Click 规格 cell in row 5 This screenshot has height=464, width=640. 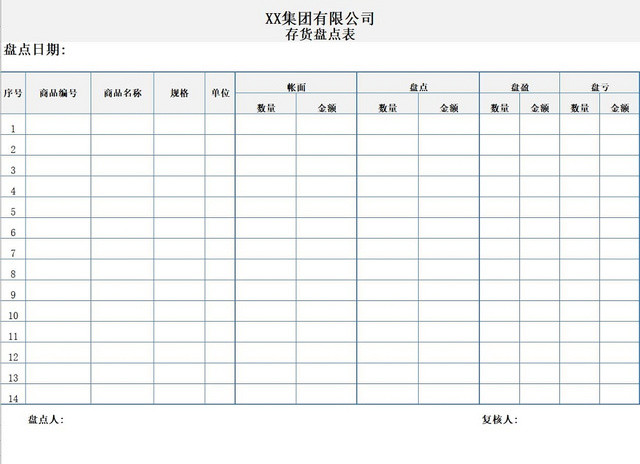[x=179, y=207]
